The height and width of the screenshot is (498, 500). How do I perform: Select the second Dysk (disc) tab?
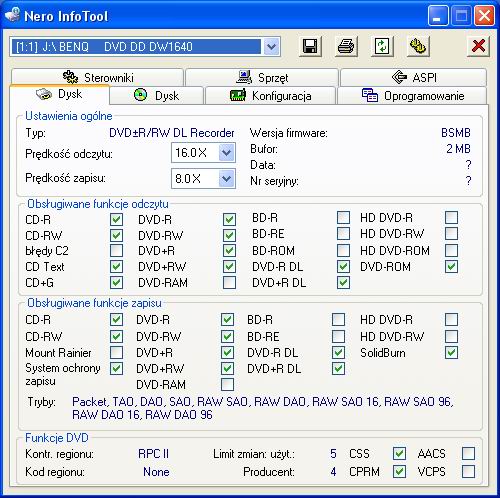[x=156, y=96]
